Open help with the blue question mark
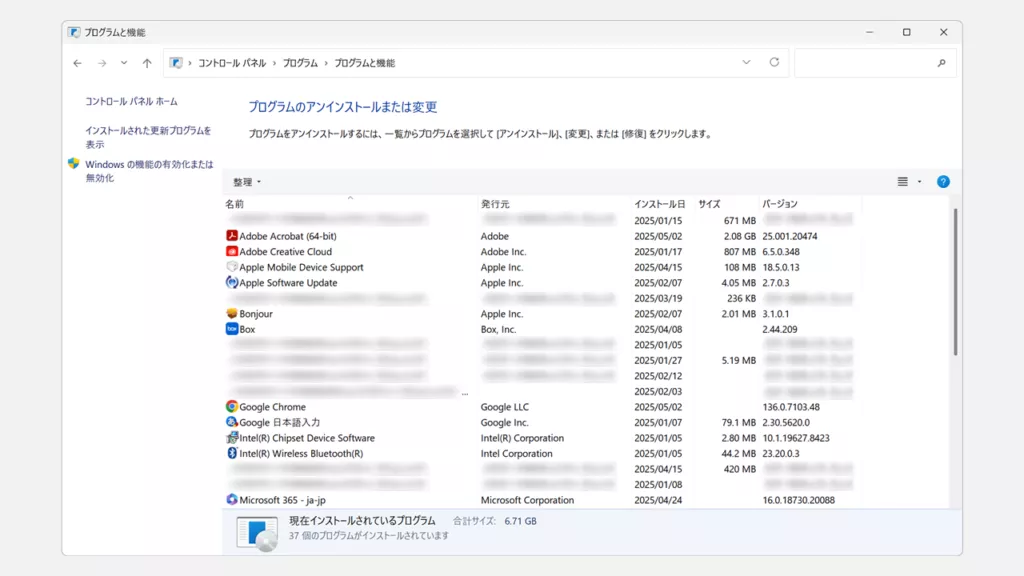The image size is (1024, 576). (x=943, y=182)
